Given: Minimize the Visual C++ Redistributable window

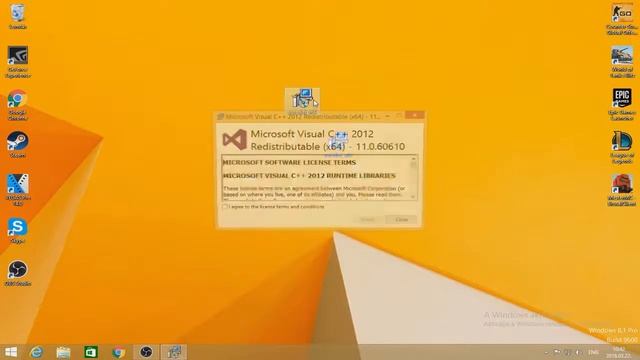Looking at the screenshot, I should [387, 116].
